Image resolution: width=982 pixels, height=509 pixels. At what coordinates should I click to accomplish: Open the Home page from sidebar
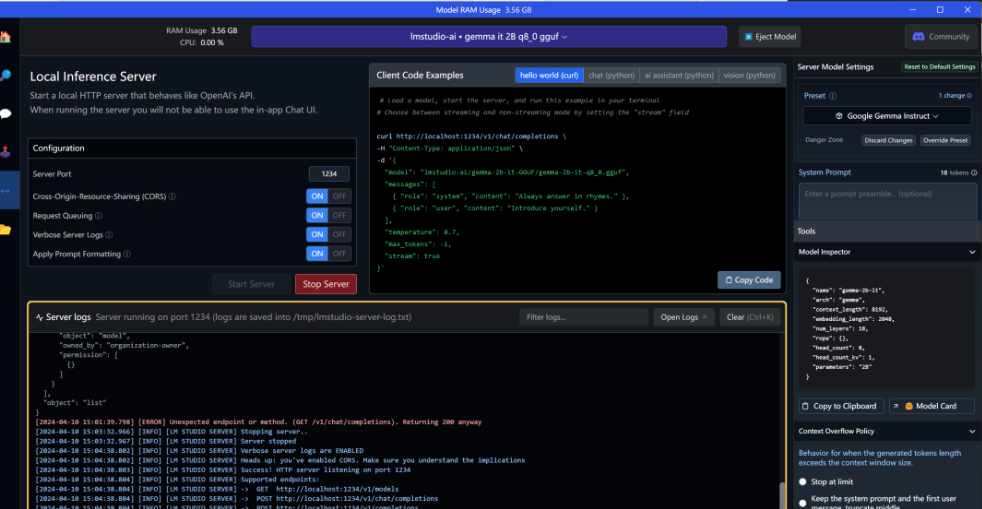(x=5, y=37)
